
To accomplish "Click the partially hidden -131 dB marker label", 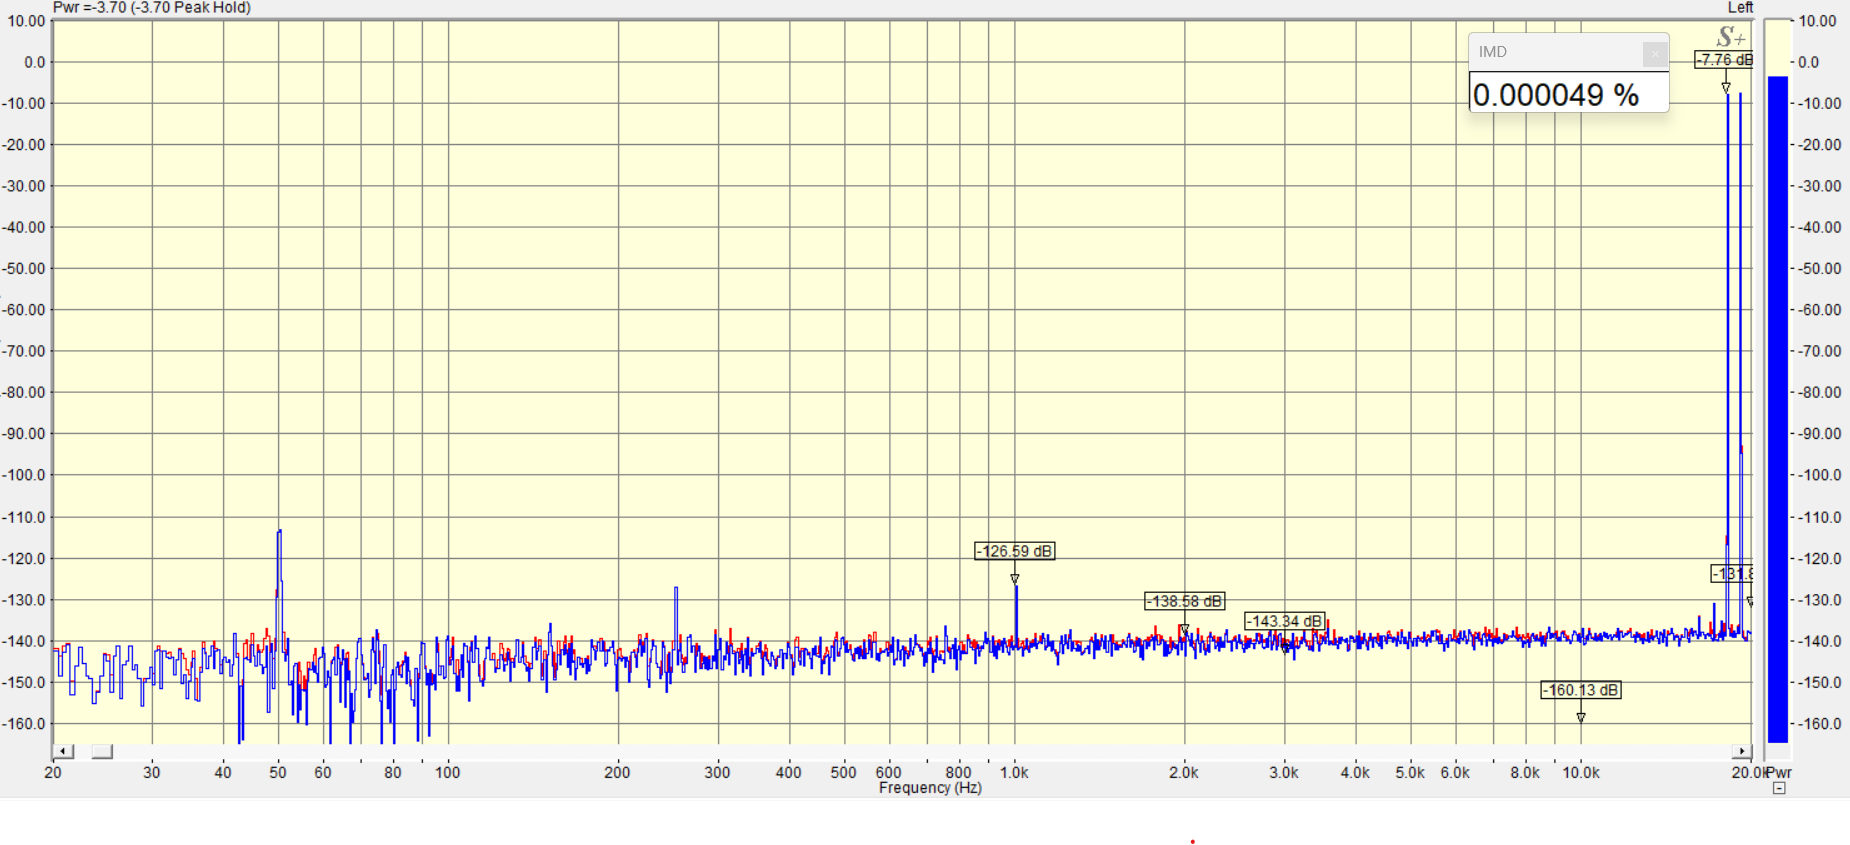I will (x=1732, y=573).
